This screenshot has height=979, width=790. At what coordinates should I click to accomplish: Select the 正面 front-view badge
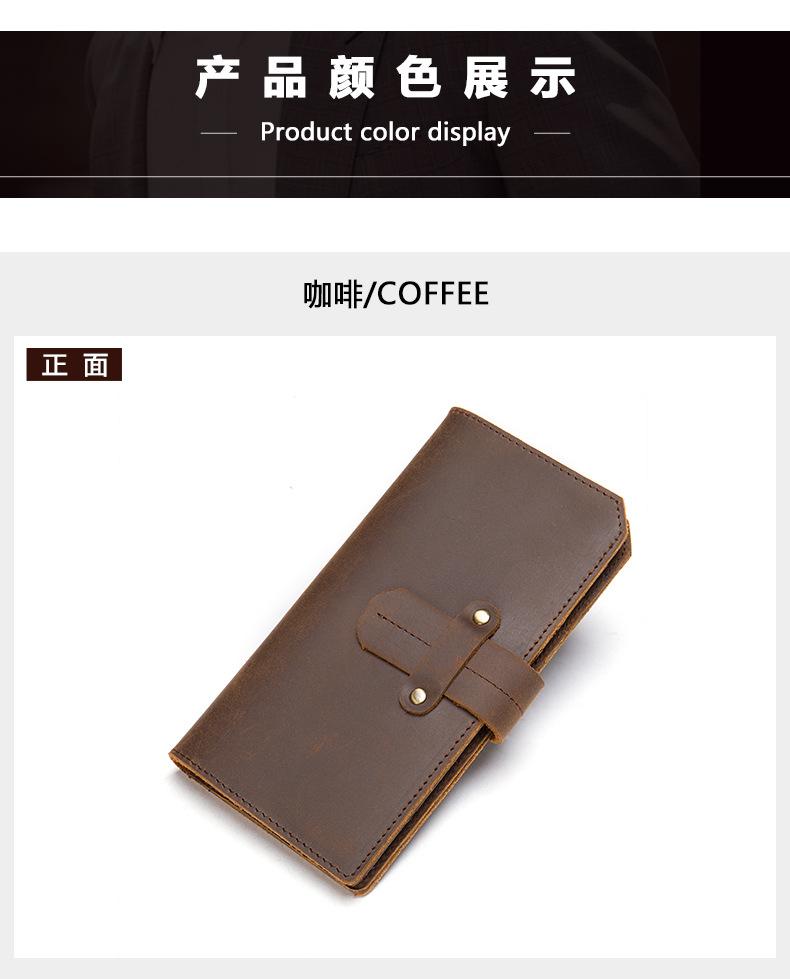[74, 365]
